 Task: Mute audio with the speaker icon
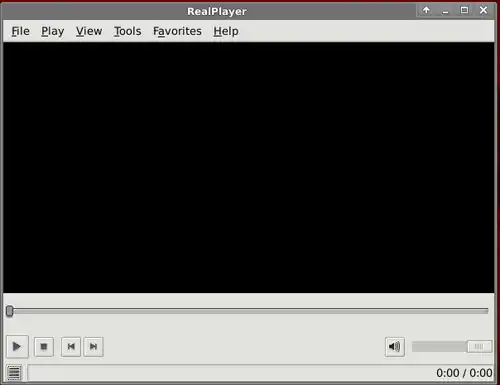click(x=395, y=347)
